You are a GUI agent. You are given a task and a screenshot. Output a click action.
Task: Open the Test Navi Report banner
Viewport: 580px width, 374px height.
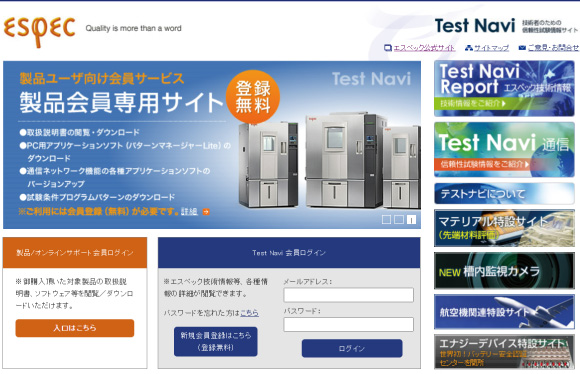click(x=504, y=88)
